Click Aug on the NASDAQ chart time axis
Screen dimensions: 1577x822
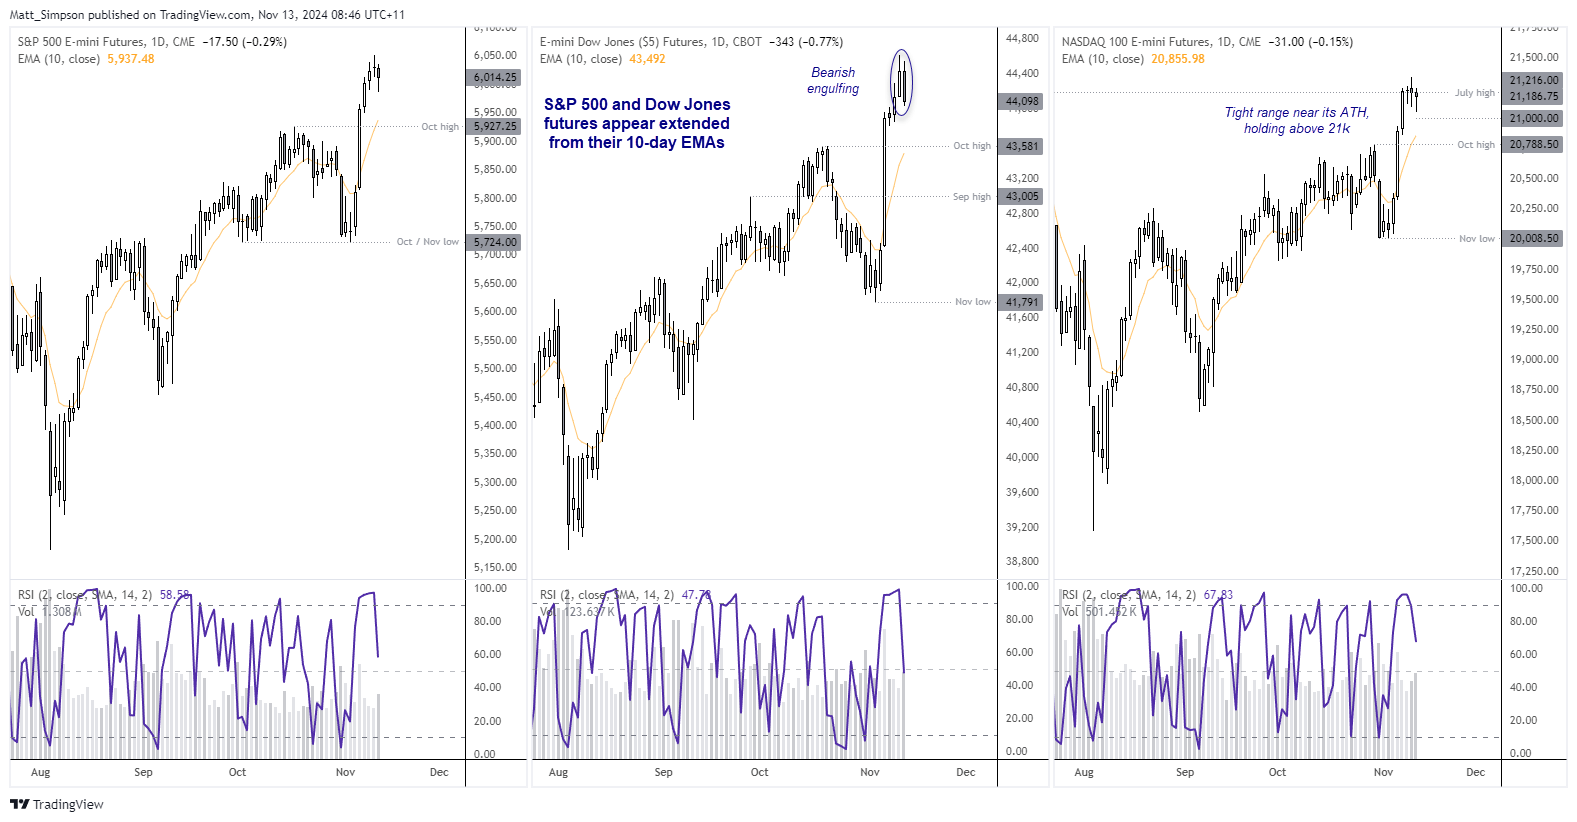[x=1084, y=772]
